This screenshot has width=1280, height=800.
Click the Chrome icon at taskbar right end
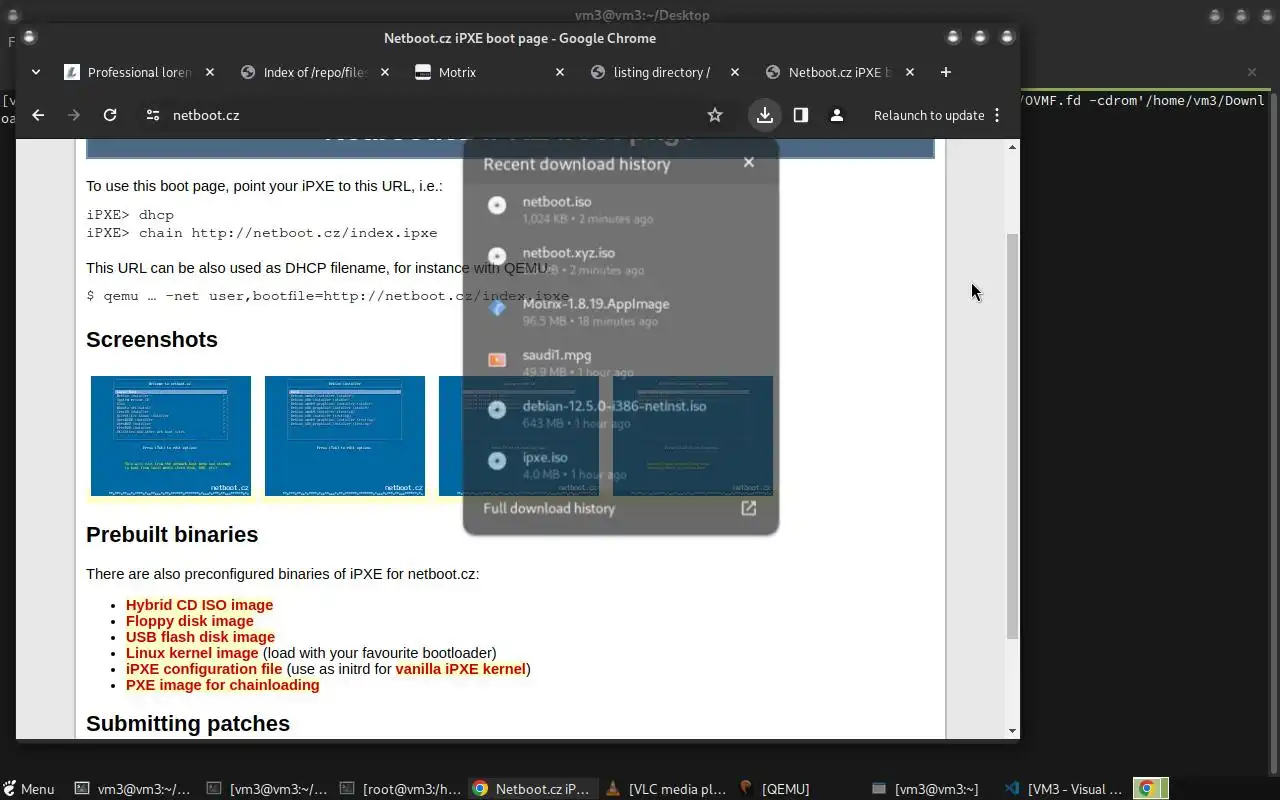click(x=1149, y=789)
